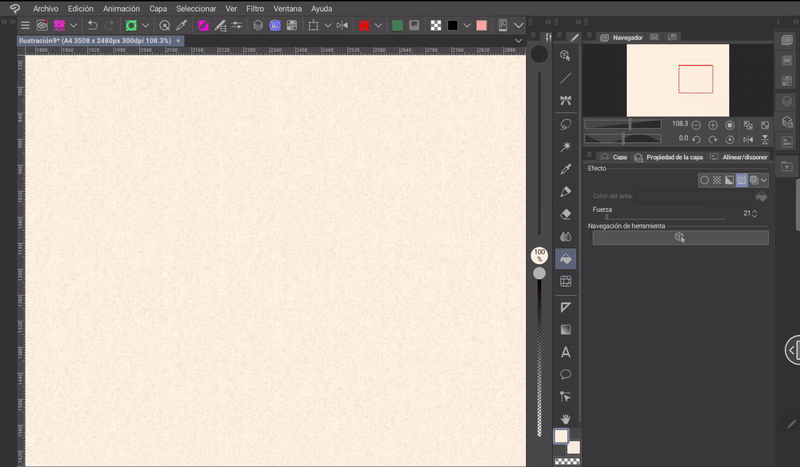The image size is (800, 467).
Task: Click the foreground main color swatch
Action: tap(561, 436)
